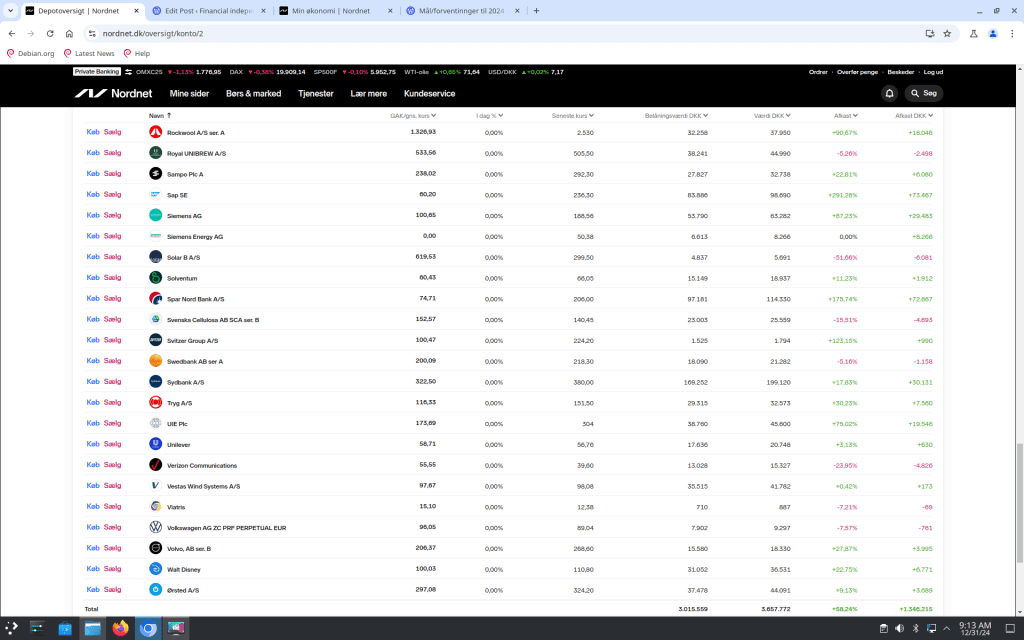1024x640 pixels.
Task: Open the Ørsted A/S stock link
Action: pos(183,590)
